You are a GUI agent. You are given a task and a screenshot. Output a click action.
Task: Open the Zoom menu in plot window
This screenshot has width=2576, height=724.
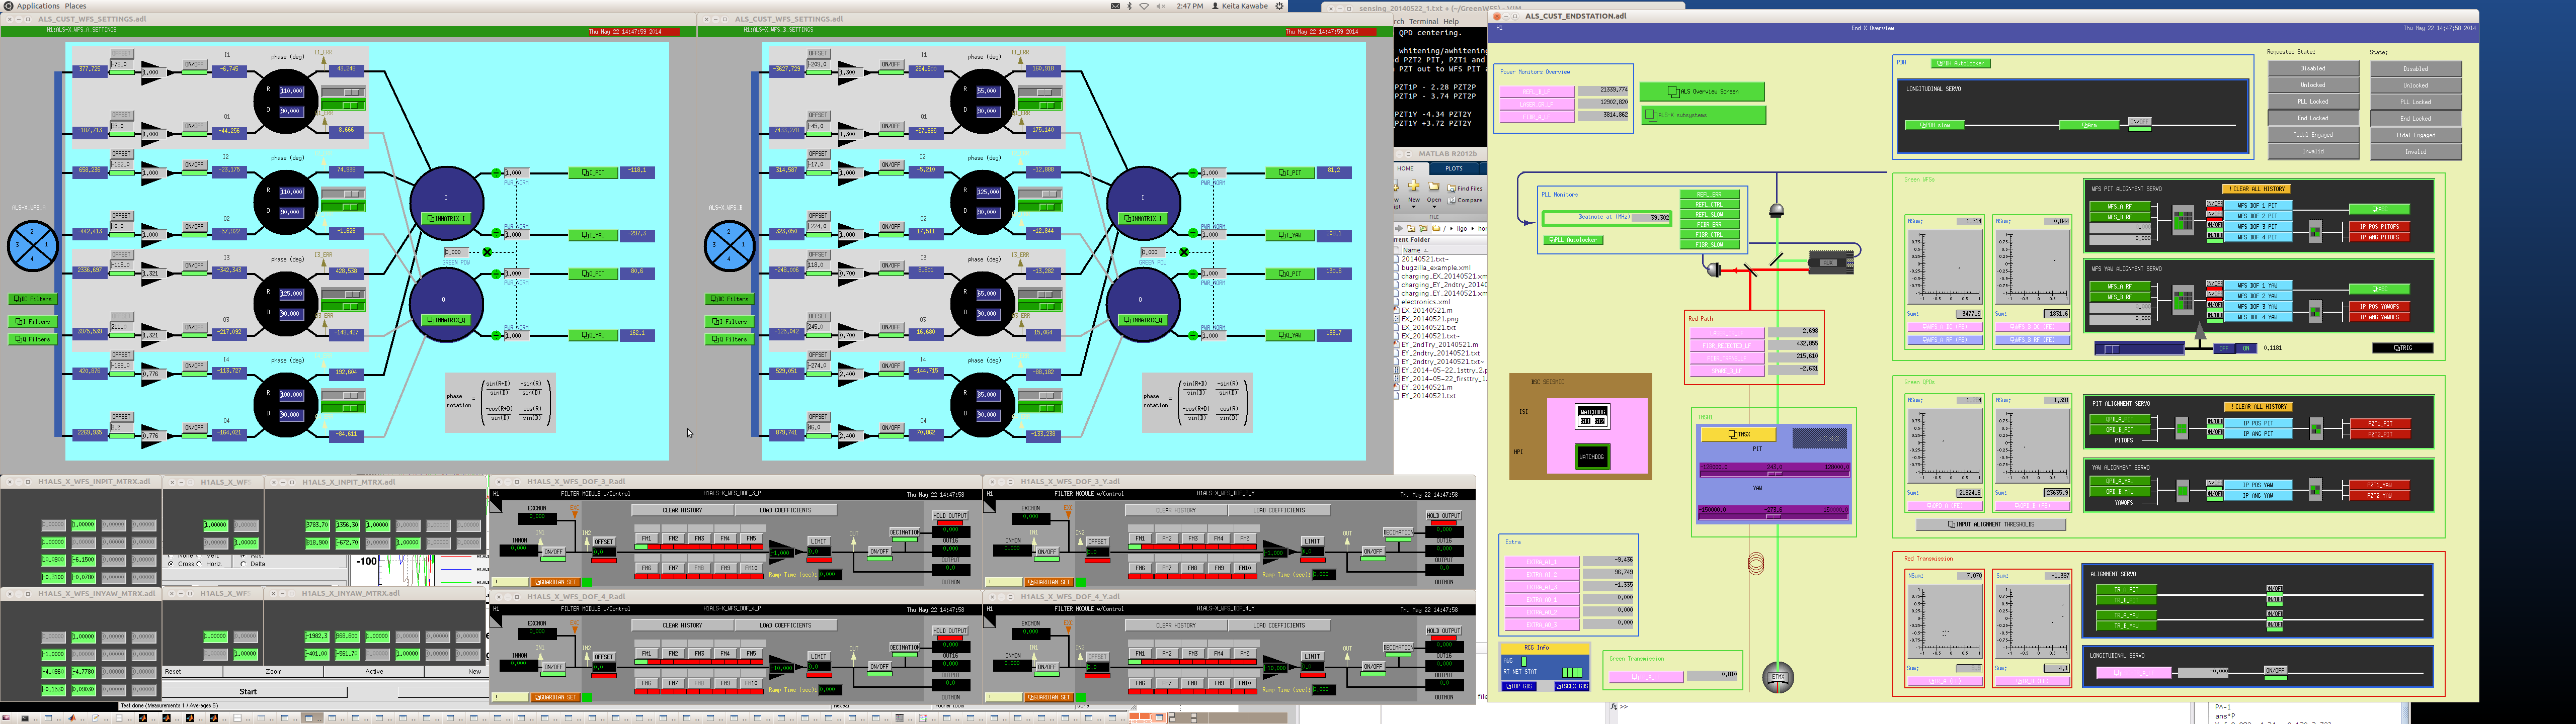point(273,671)
